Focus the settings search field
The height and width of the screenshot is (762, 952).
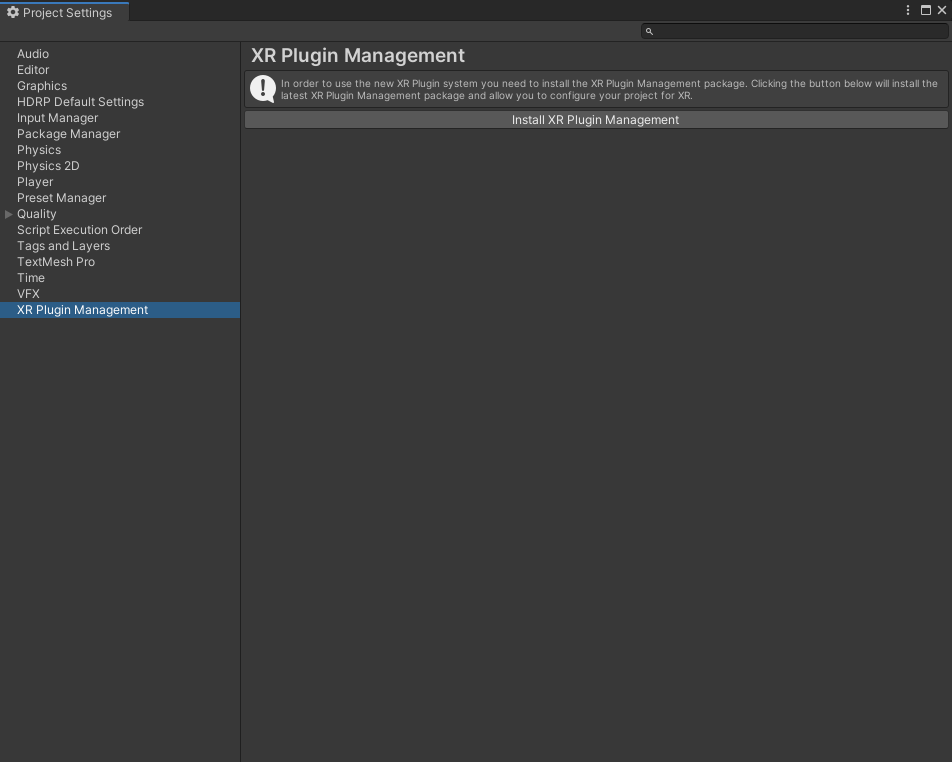click(x=794, y=31)
